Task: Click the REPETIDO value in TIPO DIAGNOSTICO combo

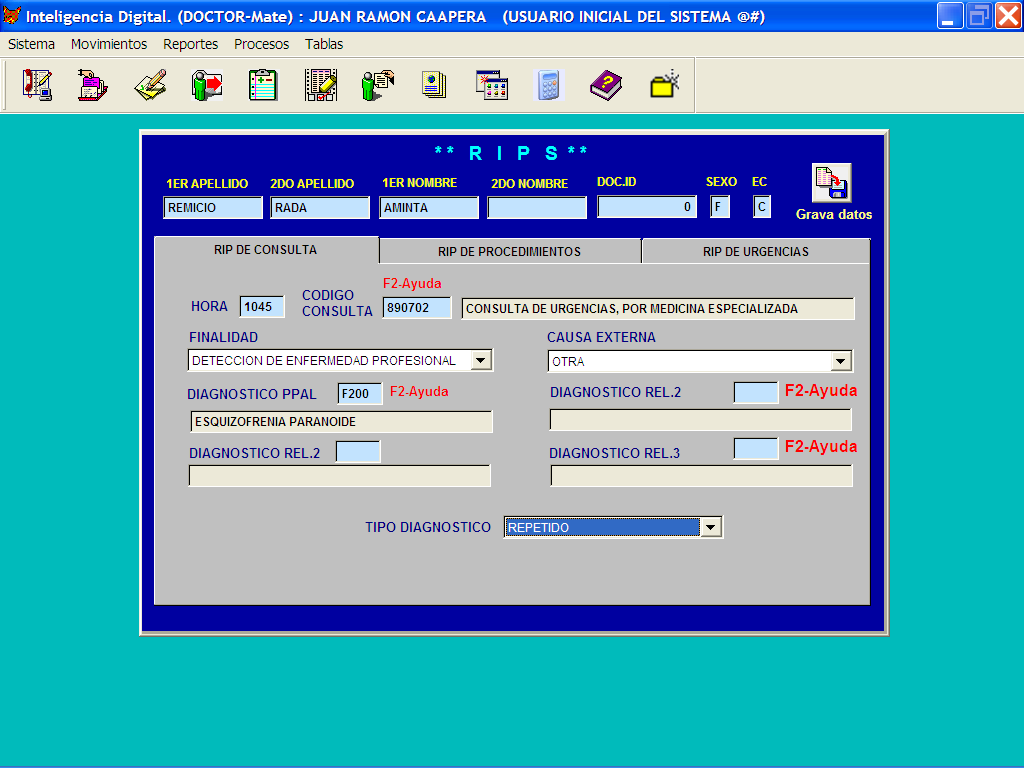Action: [x=602, y=527]
